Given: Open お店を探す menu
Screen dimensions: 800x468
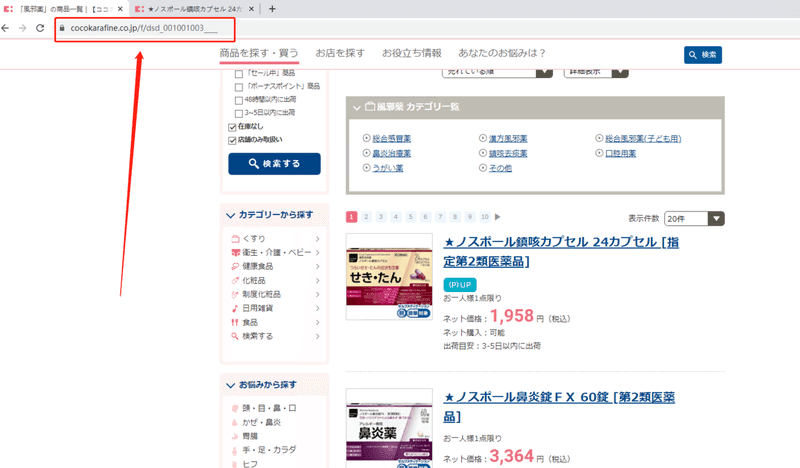Looking at the screenshot, I should [x=340, y=53].
